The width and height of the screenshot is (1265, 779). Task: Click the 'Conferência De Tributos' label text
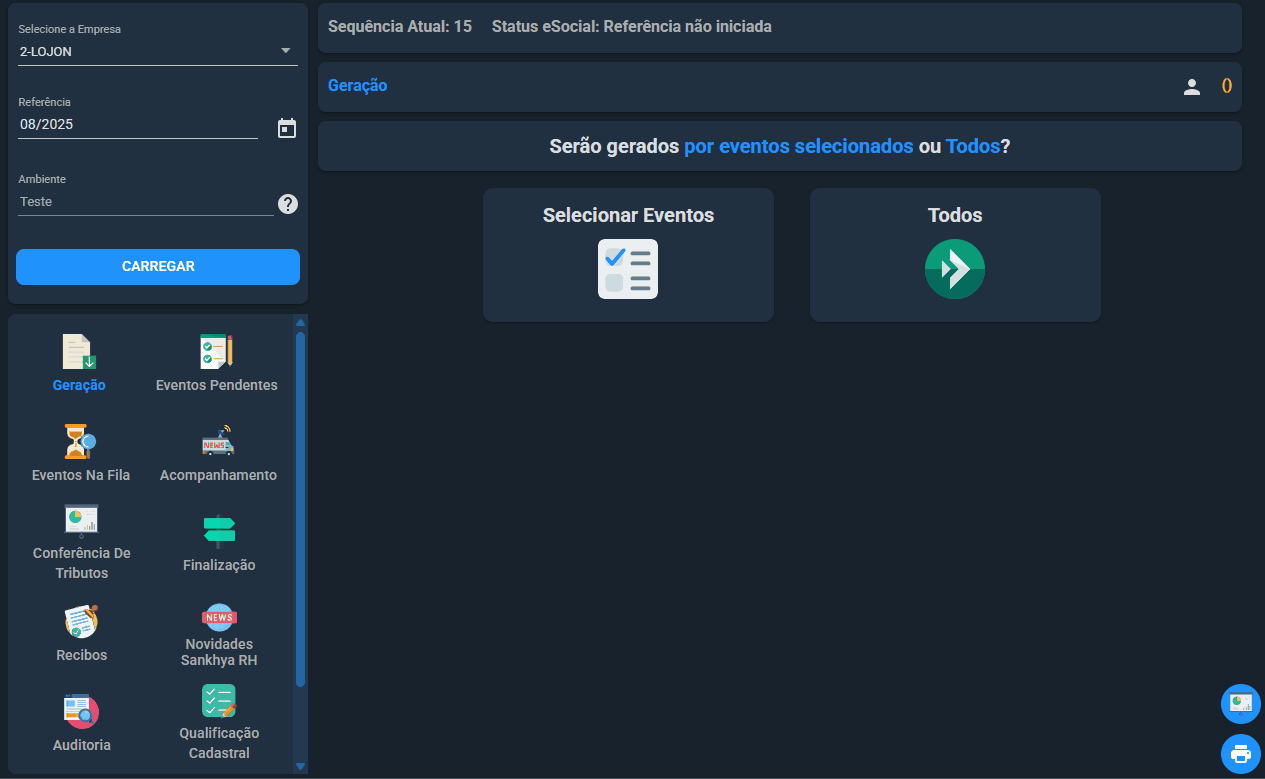click(82, 563)
